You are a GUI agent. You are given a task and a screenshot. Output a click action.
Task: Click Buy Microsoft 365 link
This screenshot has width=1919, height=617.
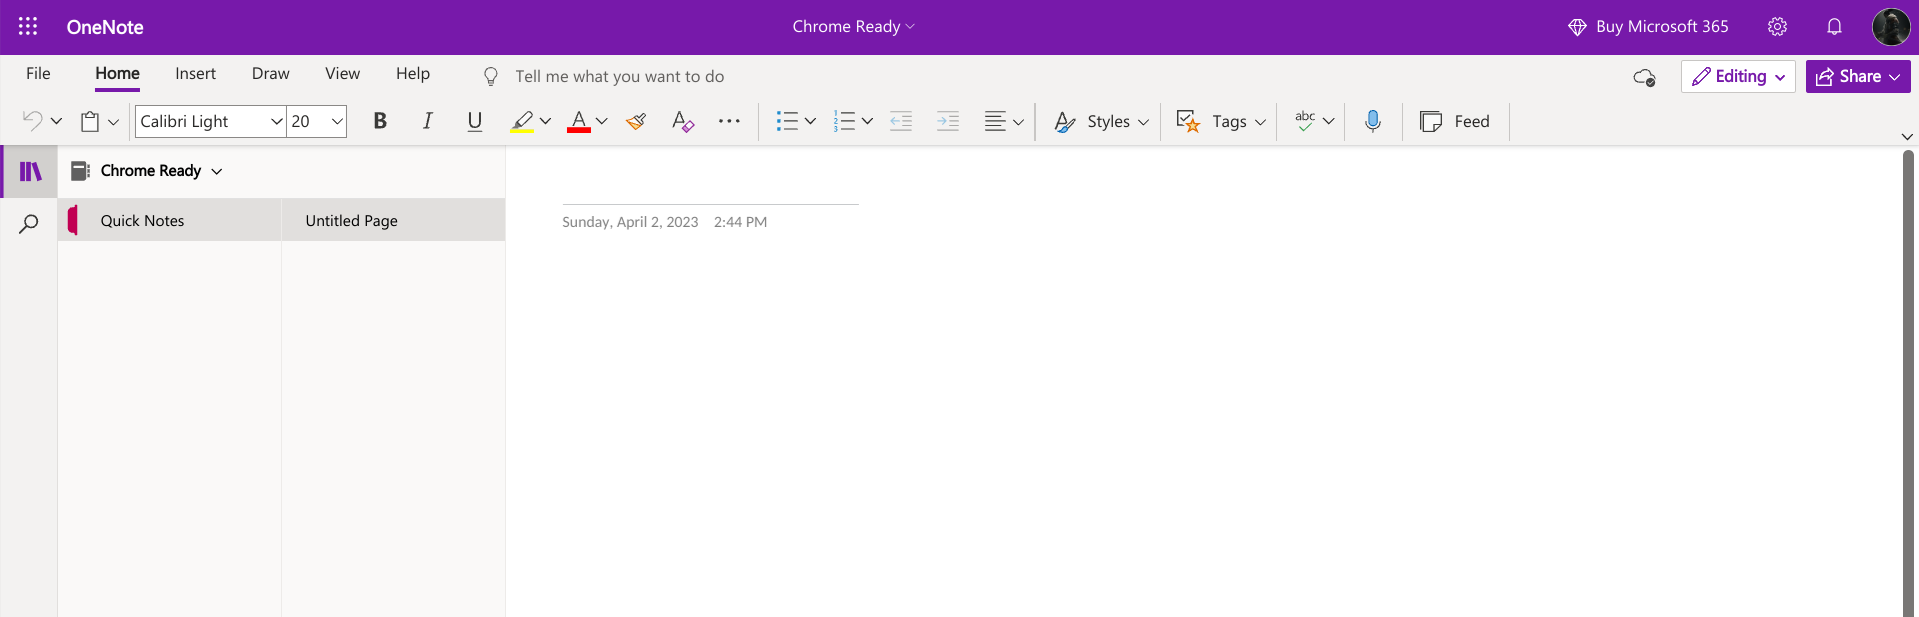point(1648,27)
